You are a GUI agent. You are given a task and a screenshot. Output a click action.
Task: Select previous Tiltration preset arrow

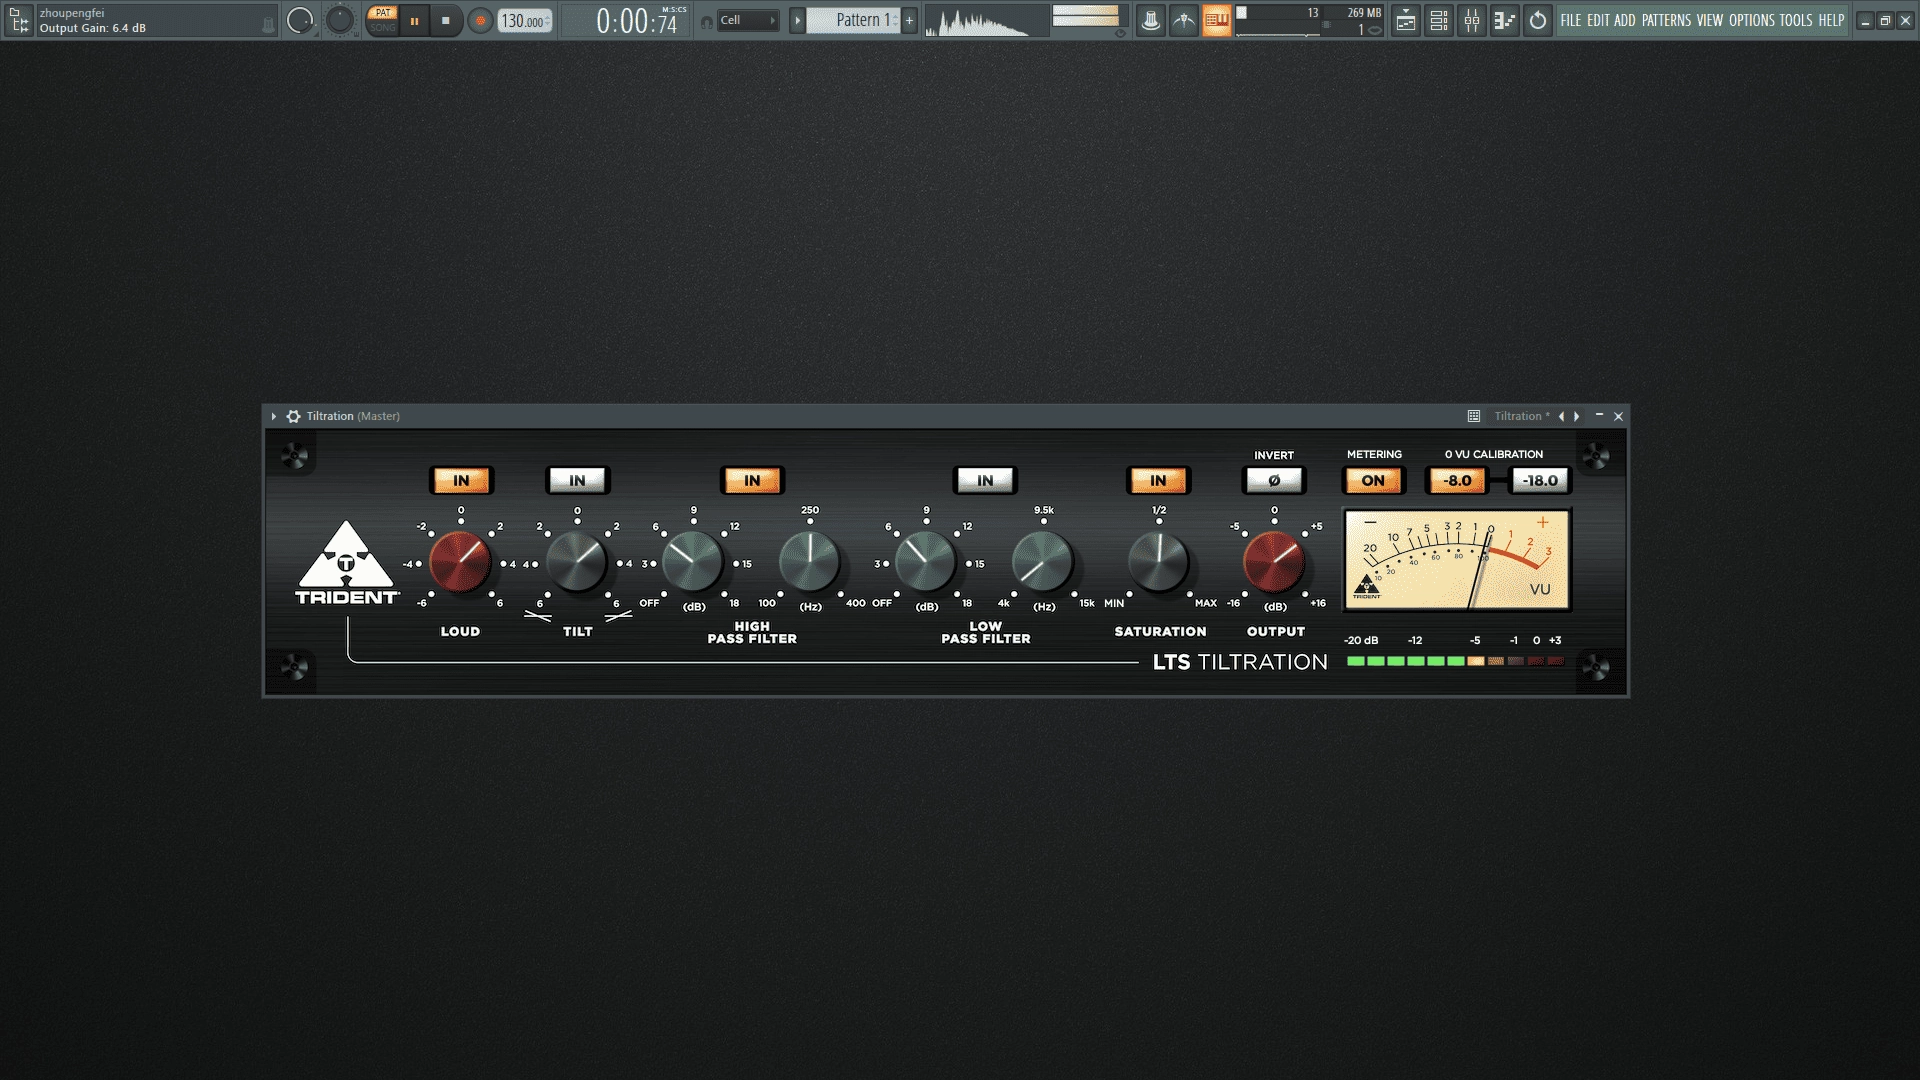point(1561,416)
